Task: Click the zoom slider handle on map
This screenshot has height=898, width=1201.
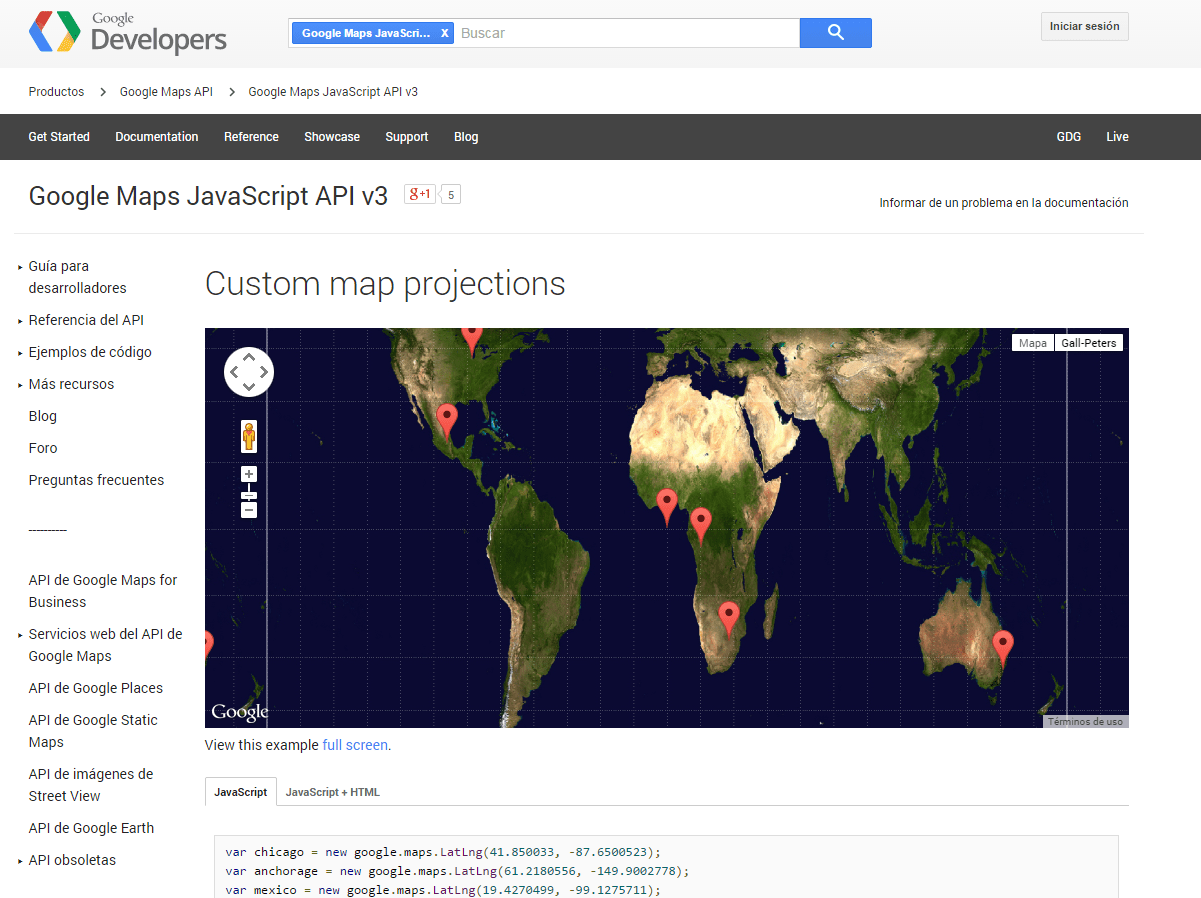Action: point(249,495)
